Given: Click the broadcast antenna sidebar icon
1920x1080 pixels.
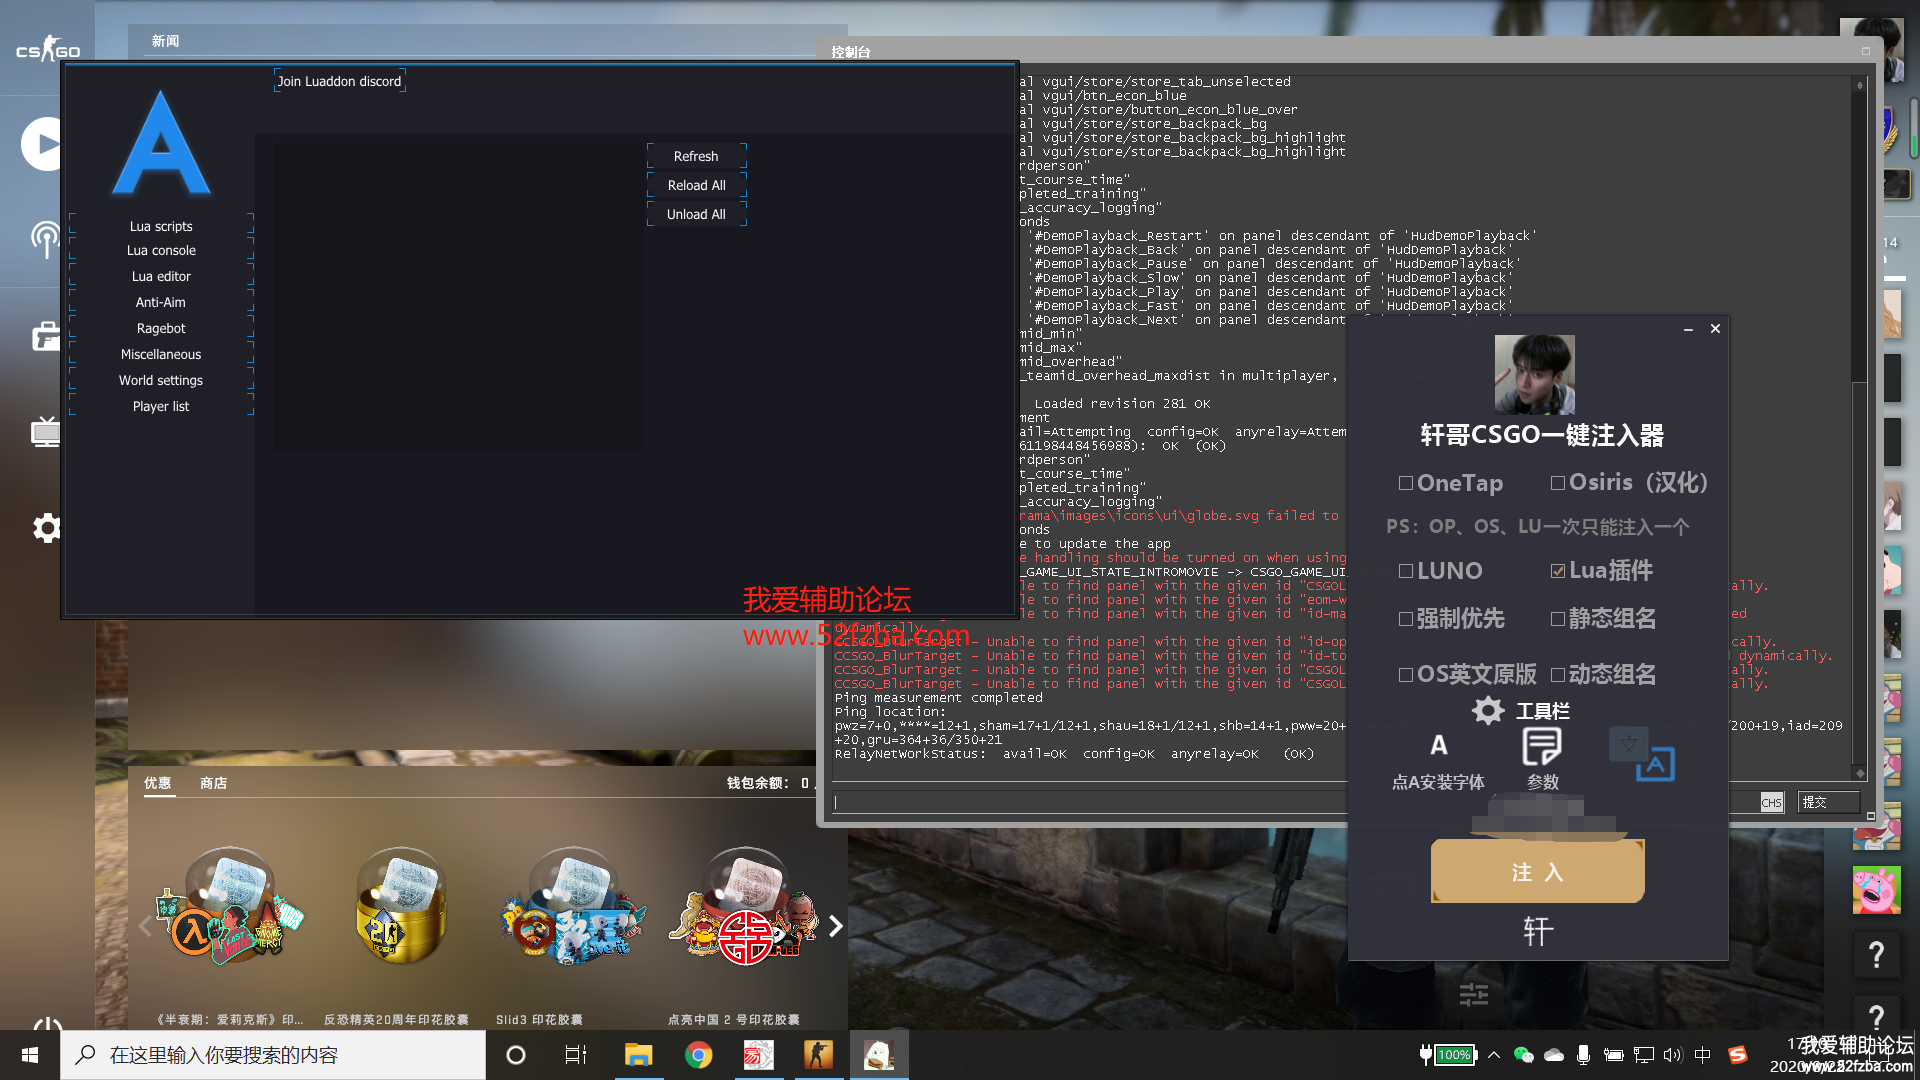Looking at the screenshot, I should click(44, 239).
